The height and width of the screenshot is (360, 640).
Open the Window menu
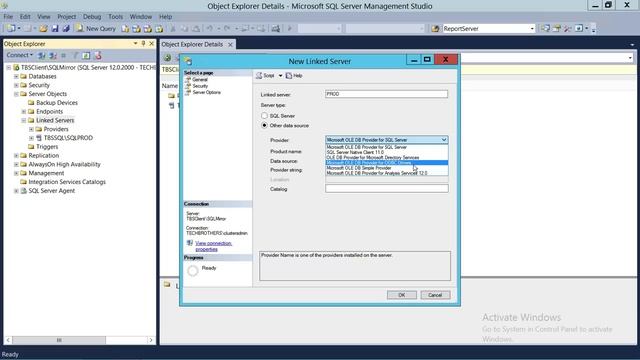tap(140, 17)
